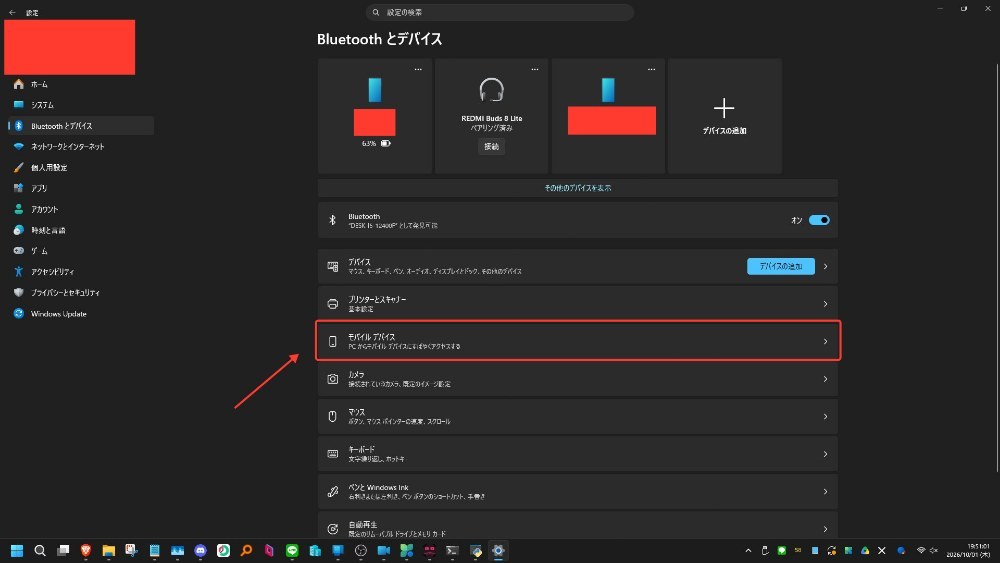Image resolution: width=1000 pixels, height=563 pixels.
Task: Open システム settings in the sidebar
Action: (80, 105)
